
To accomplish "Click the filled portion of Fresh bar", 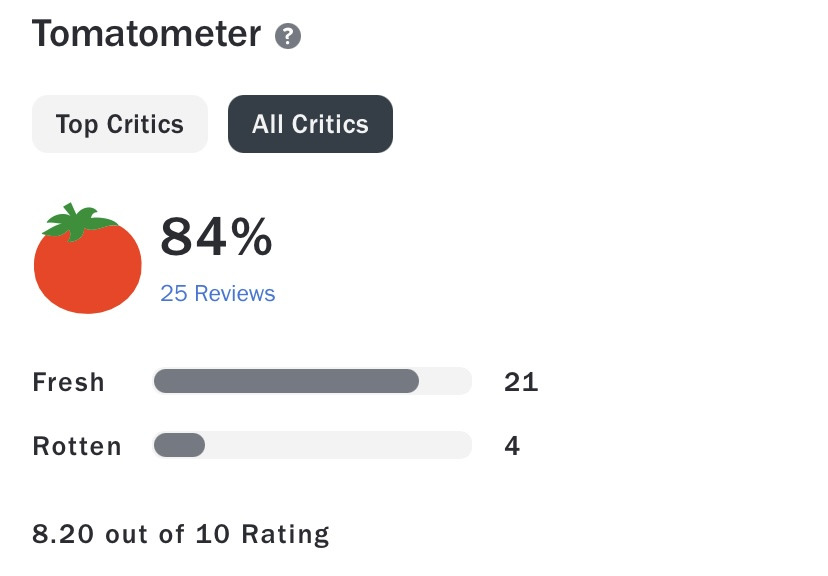I will click(x=286, y=381).
